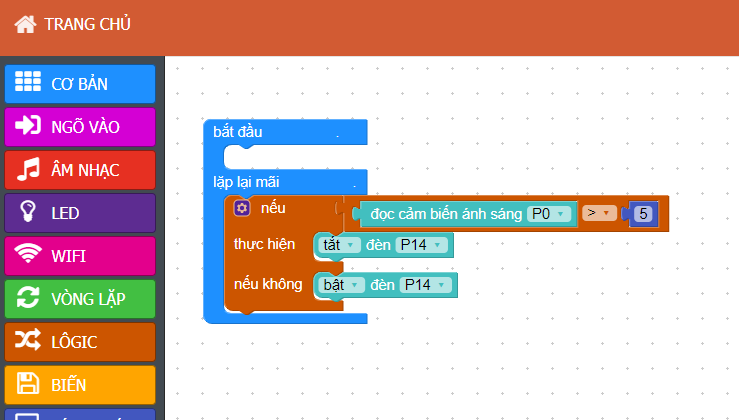
Task: Click the wifi signal icon
Action: click(x=28, y=253)
